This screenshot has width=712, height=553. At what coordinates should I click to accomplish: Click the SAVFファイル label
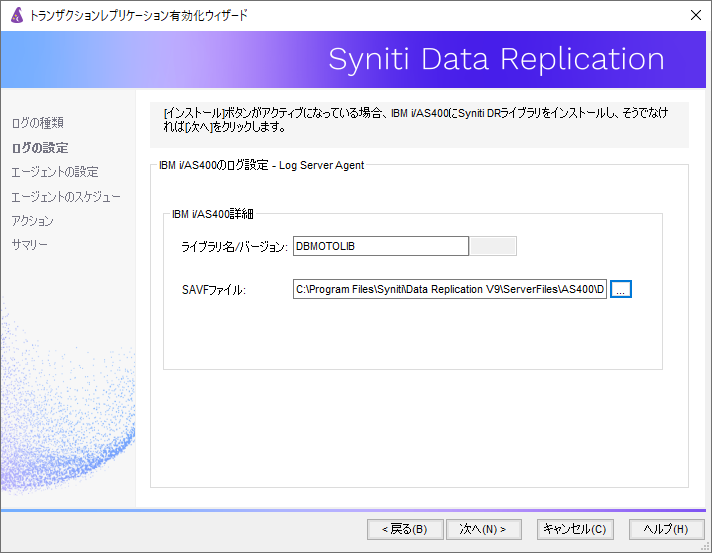coord(214,290)
